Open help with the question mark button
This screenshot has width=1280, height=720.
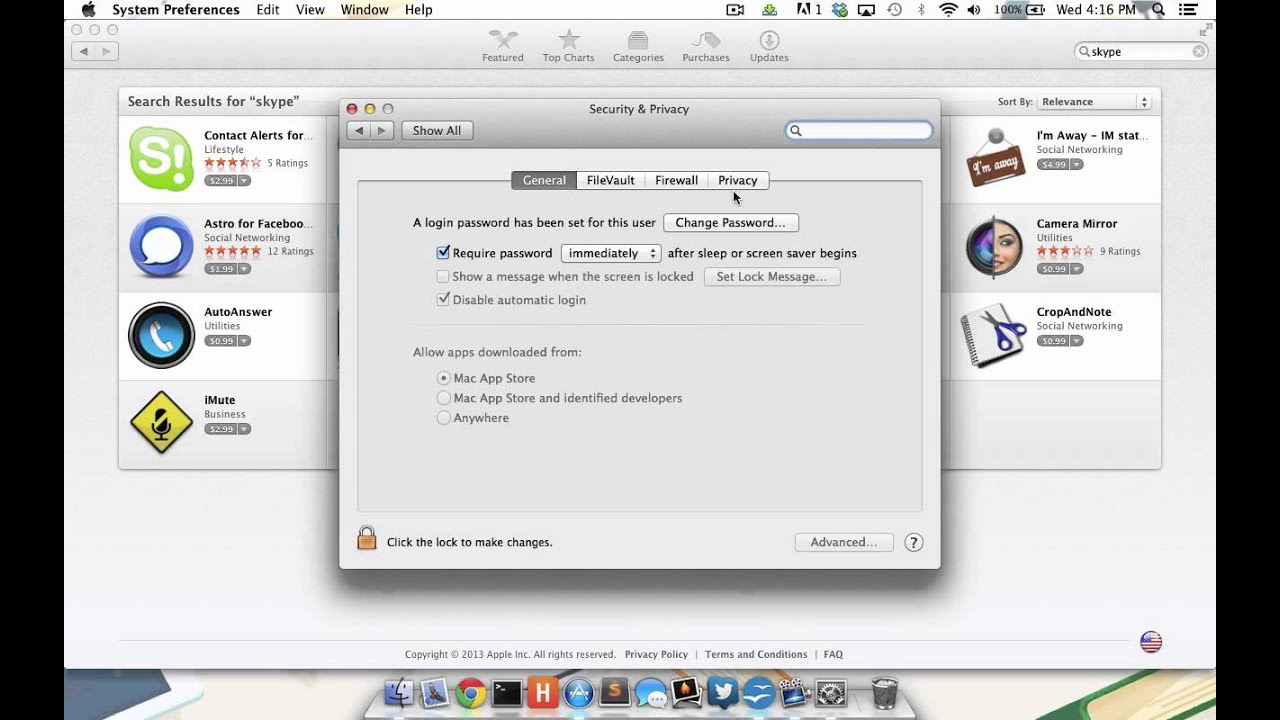click(x=913, y=542)
